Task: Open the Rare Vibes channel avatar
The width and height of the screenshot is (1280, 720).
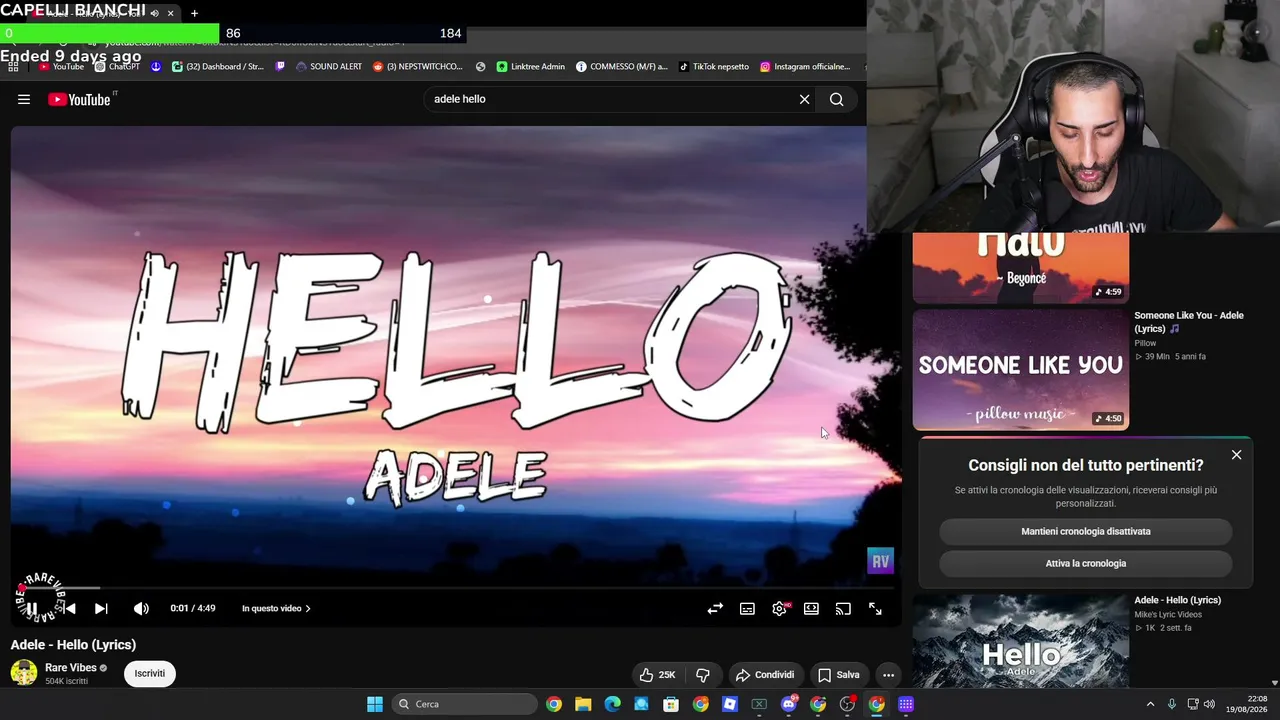Action: point(24,673)
